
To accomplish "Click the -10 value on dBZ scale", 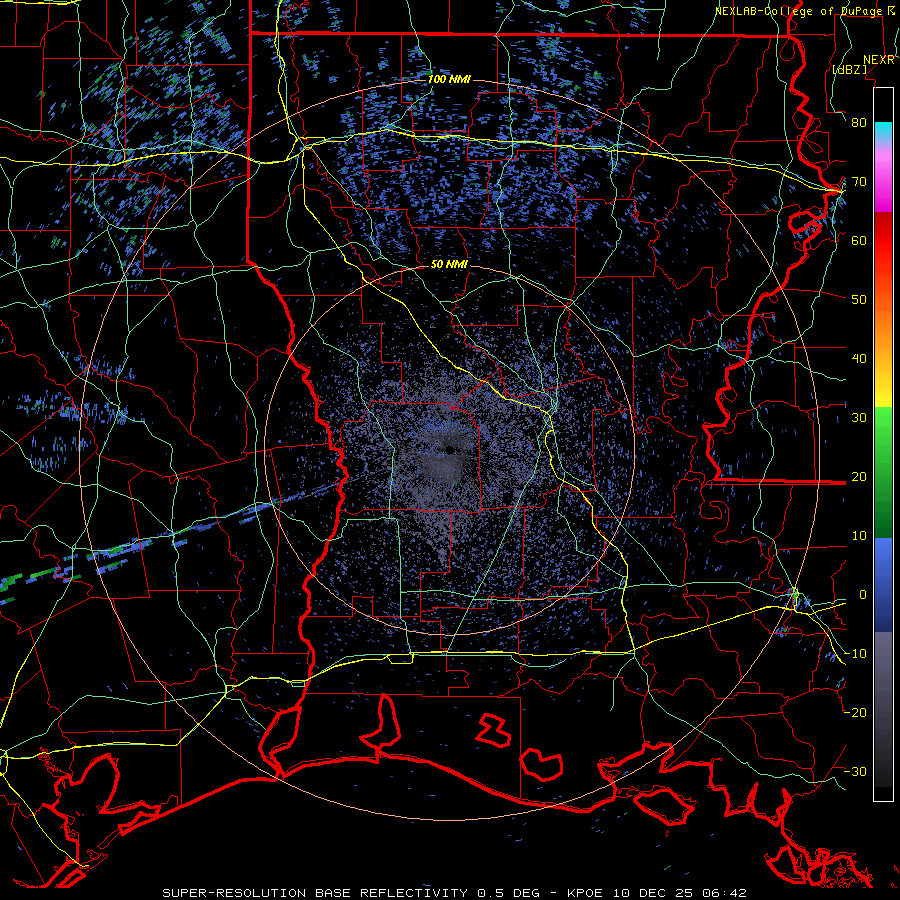I will [855, 654].
